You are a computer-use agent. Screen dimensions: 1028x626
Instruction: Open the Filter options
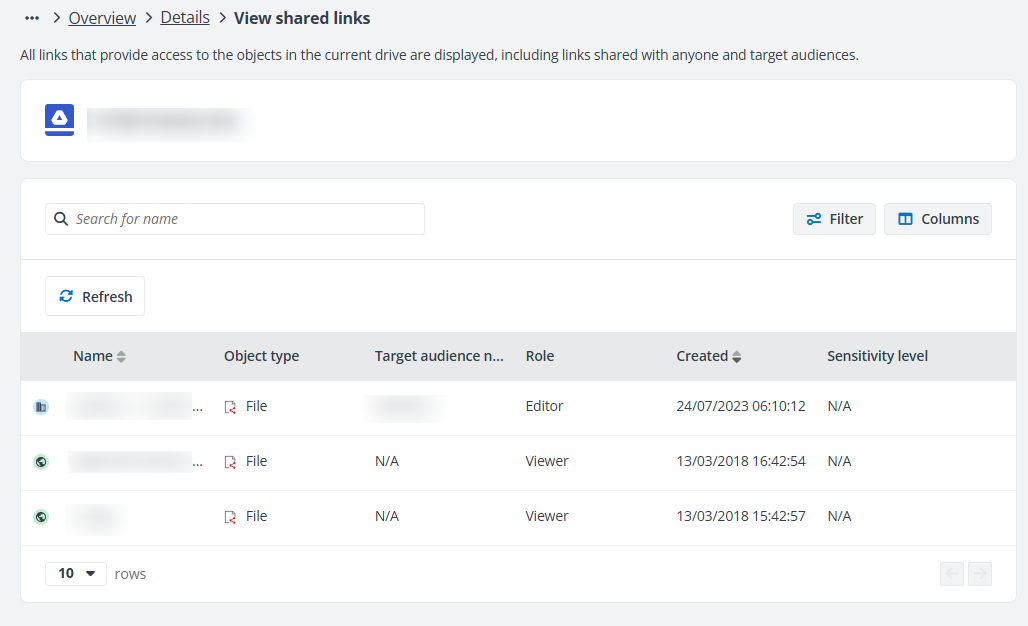[834, 219]
